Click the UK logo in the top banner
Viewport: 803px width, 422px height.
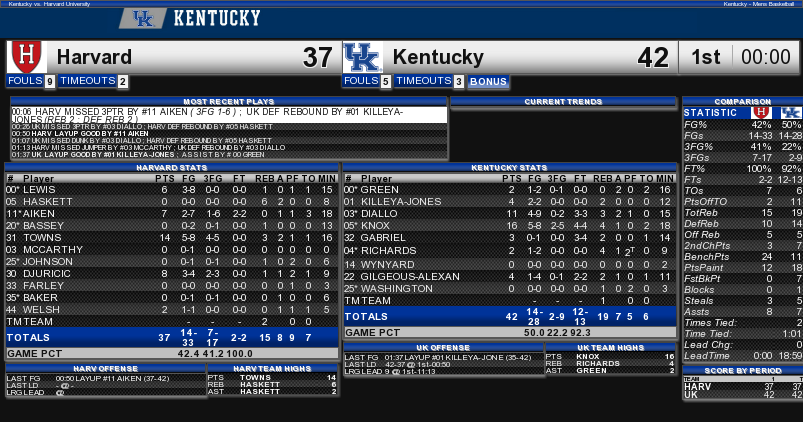click(x=142, y=18)
